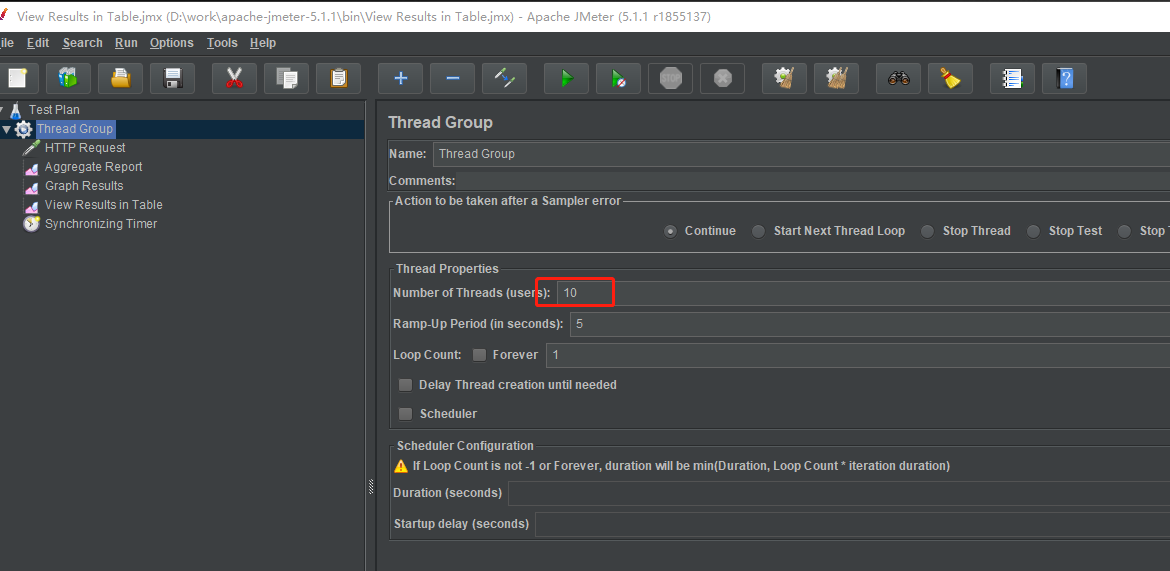This screenshot has width=1170, height=571.
Task: Save the test plan with floppy icon
Action: pyautogui.click(x=172, y=78)
